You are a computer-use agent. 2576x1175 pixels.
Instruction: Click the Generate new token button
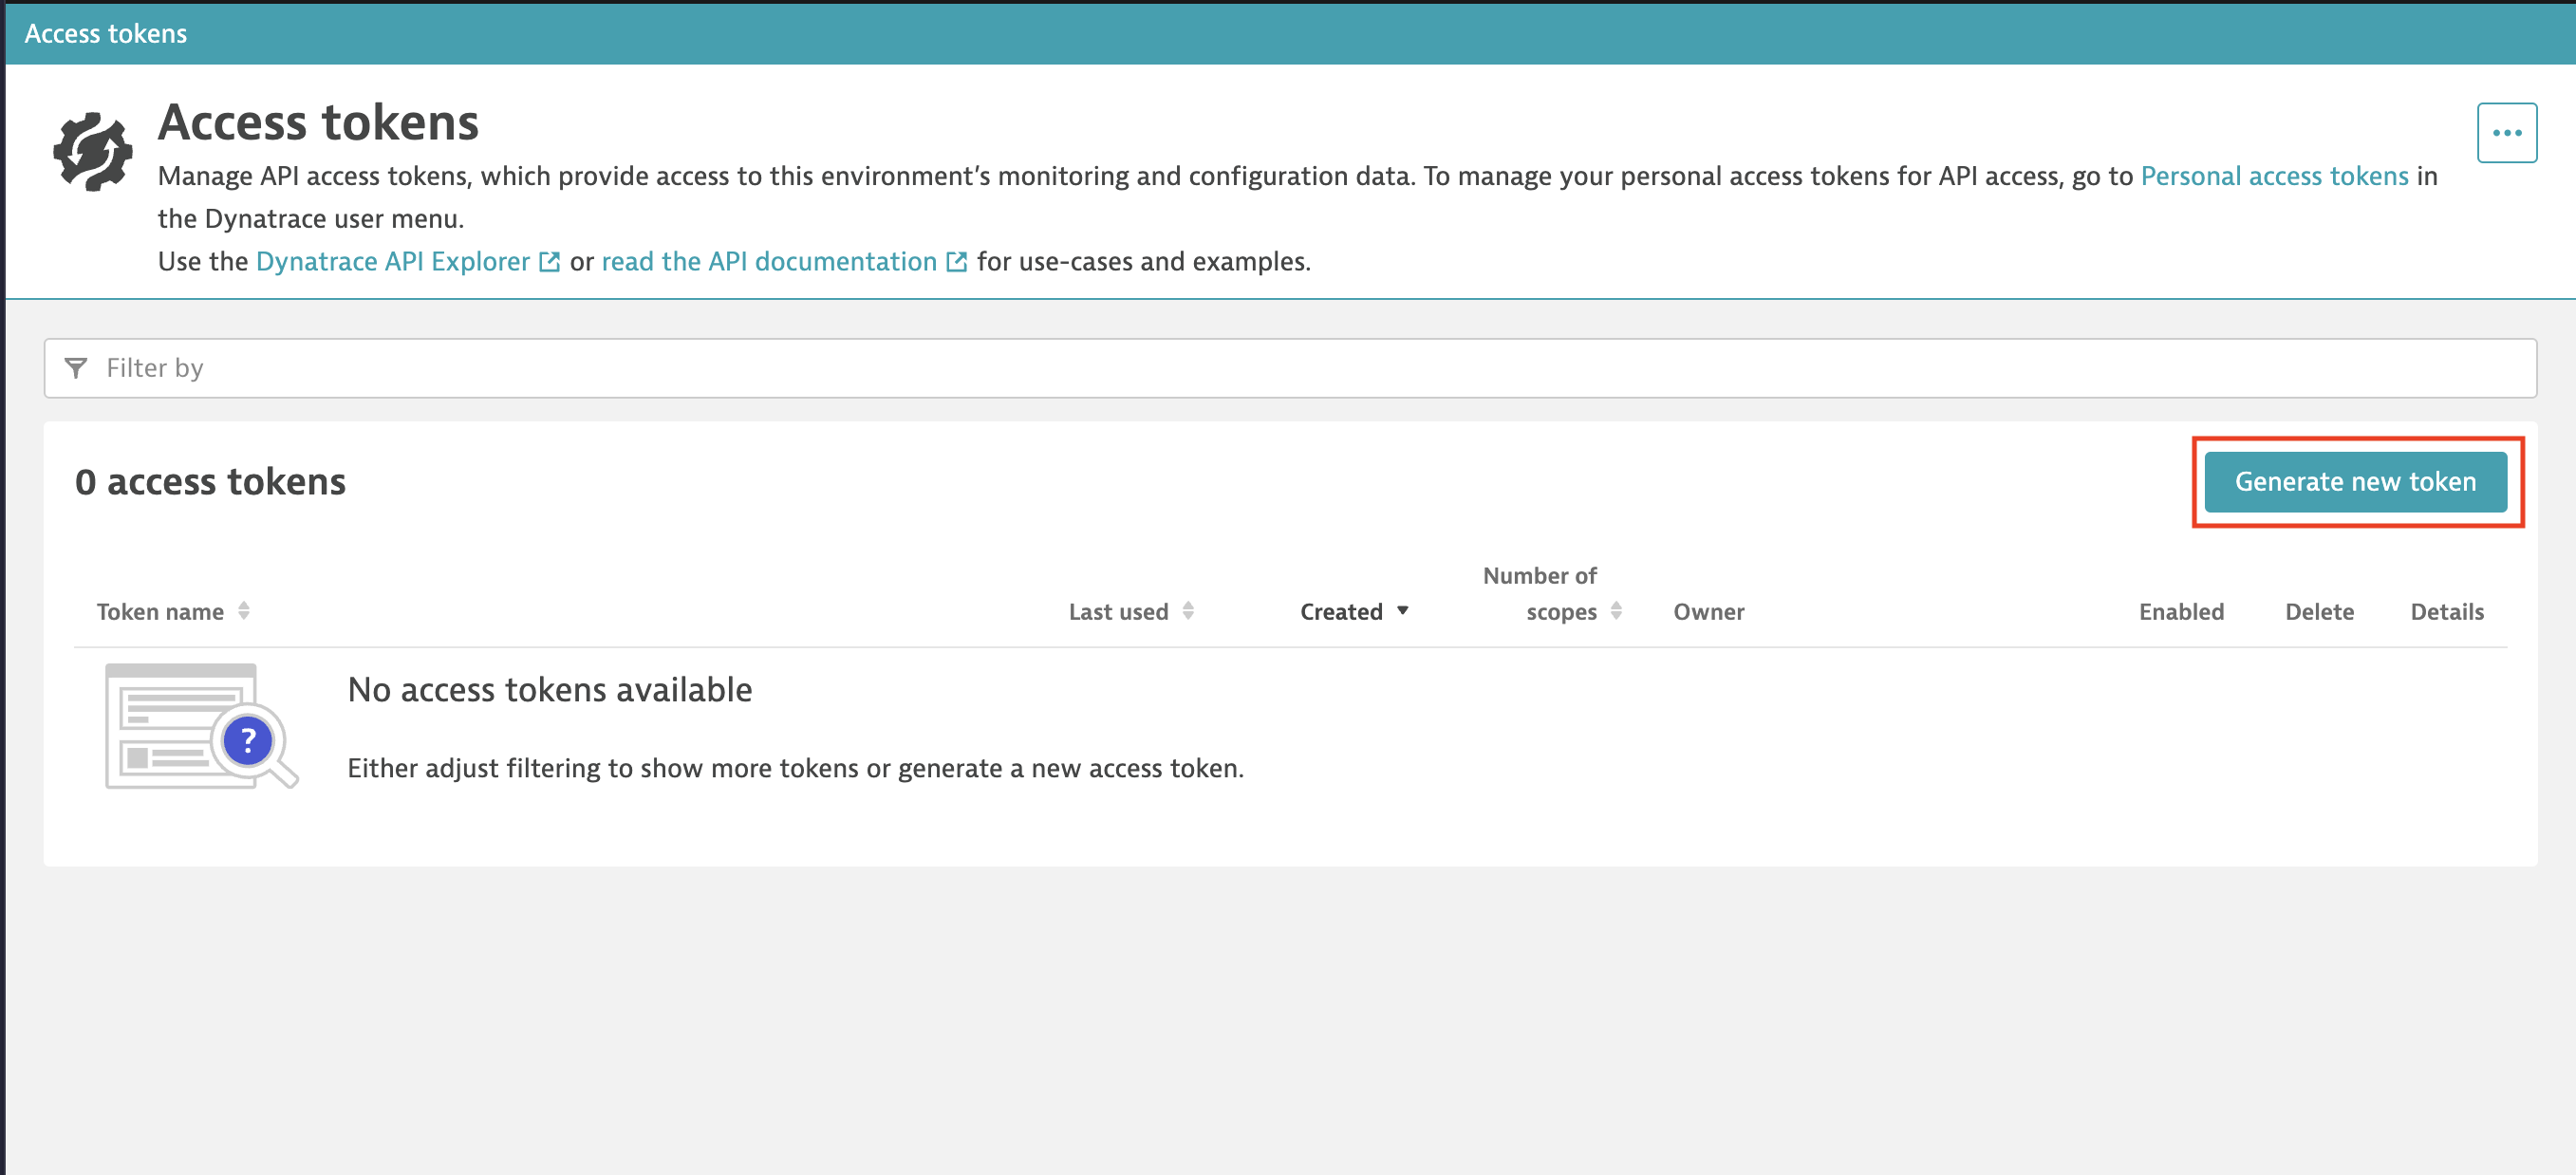[2355, 482]
